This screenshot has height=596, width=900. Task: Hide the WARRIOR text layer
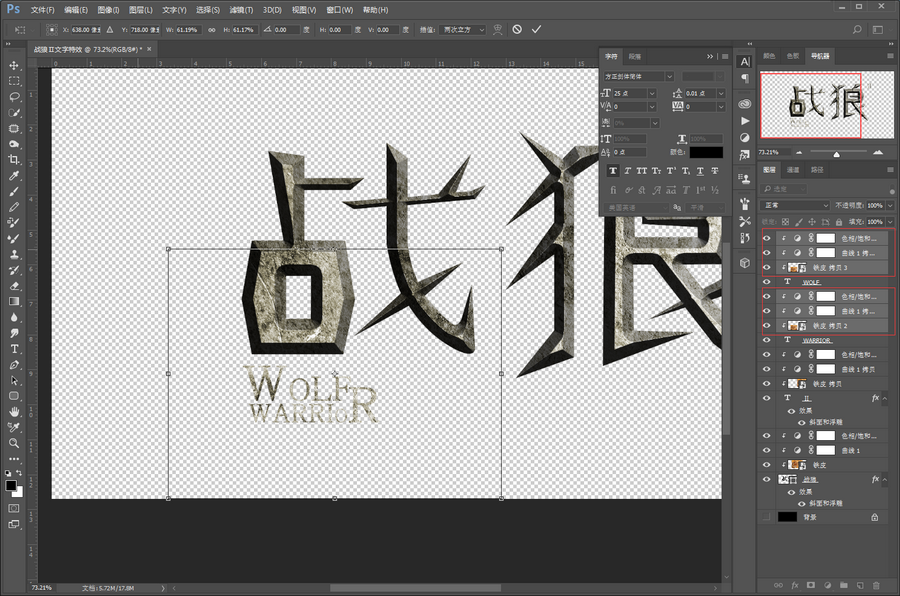[767, 340]
